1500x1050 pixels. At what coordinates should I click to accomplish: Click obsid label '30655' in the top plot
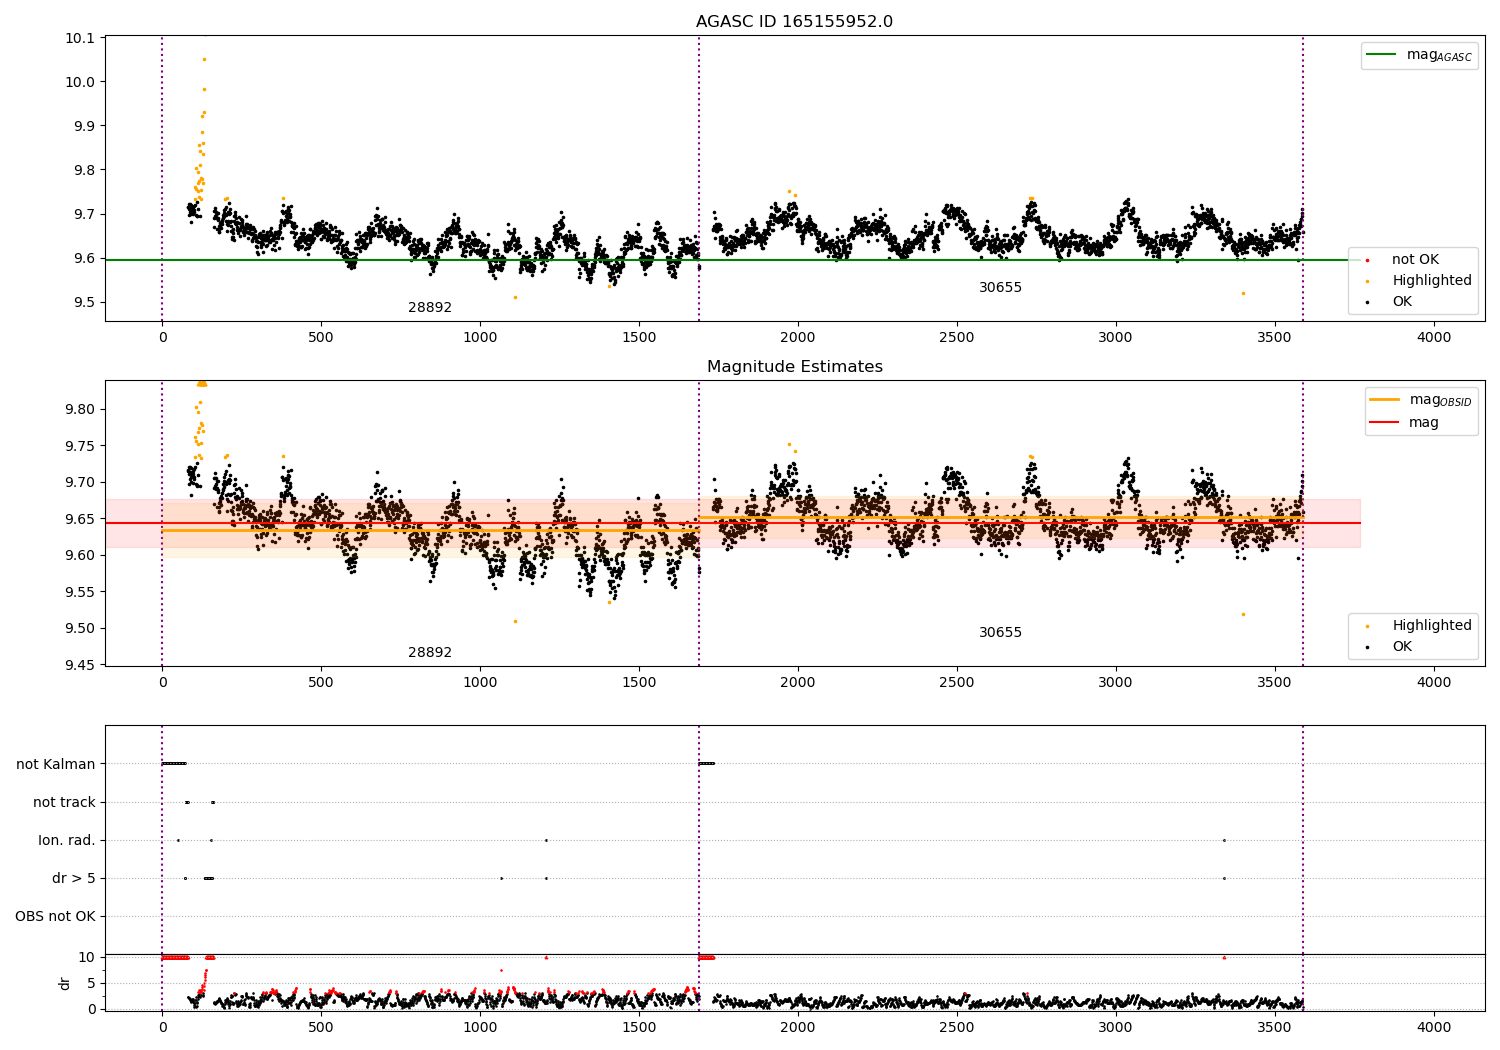point(1000,288)
